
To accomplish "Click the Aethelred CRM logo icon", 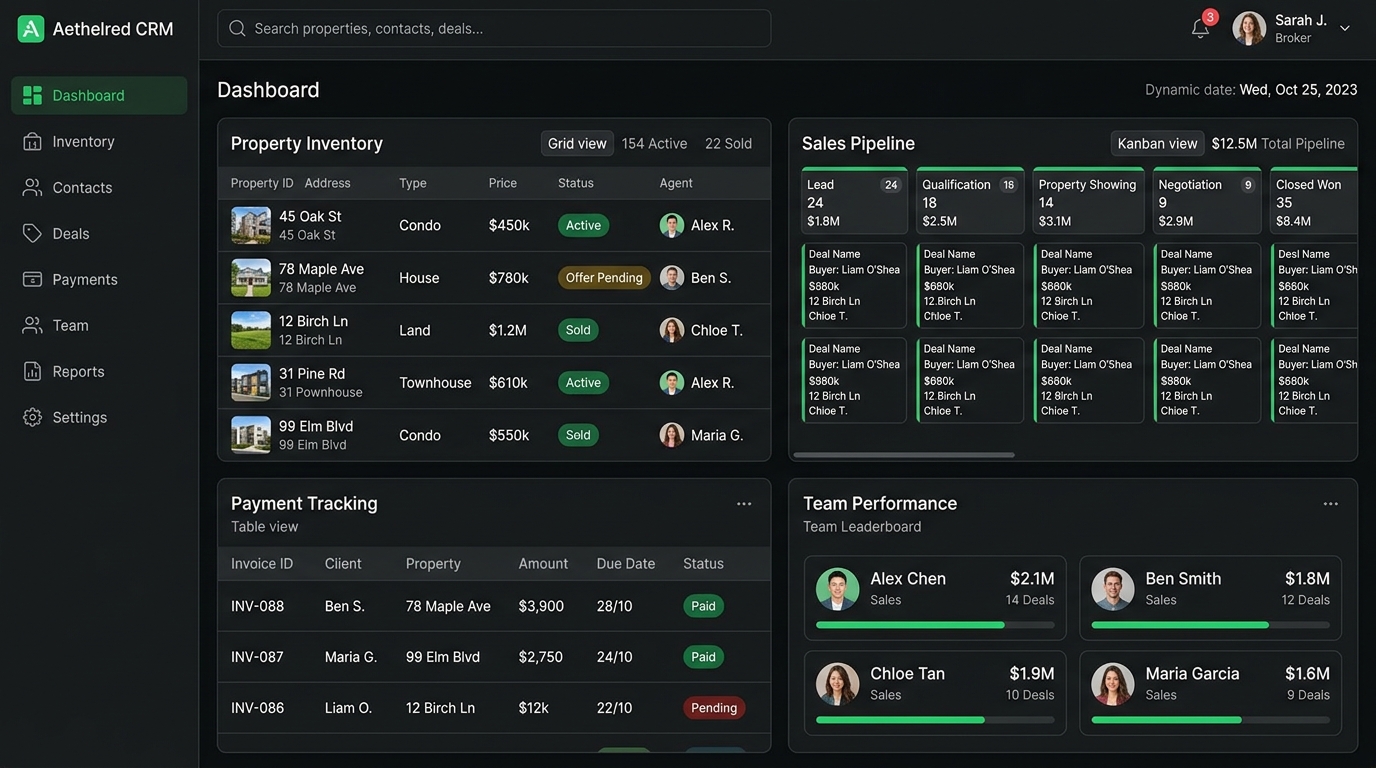I will pos(31,29).
